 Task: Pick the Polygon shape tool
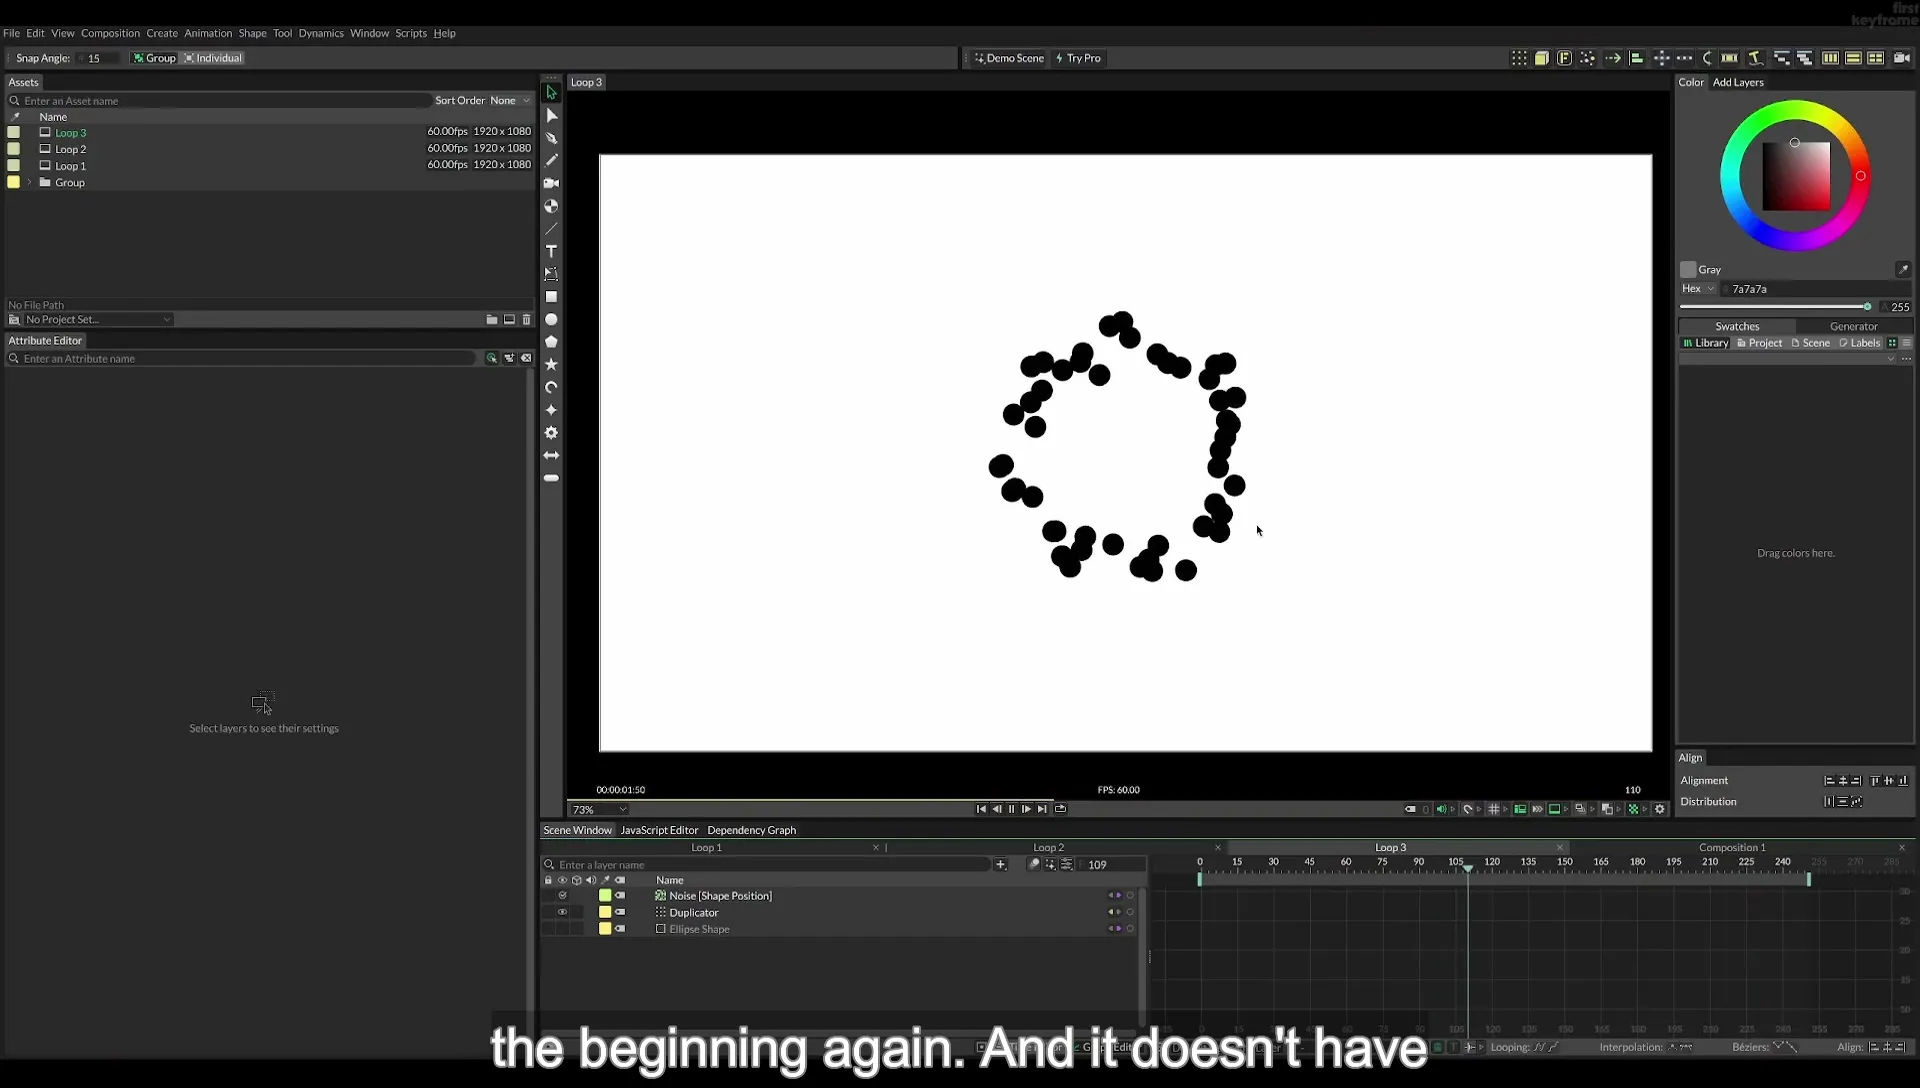(x=551, y=342)
